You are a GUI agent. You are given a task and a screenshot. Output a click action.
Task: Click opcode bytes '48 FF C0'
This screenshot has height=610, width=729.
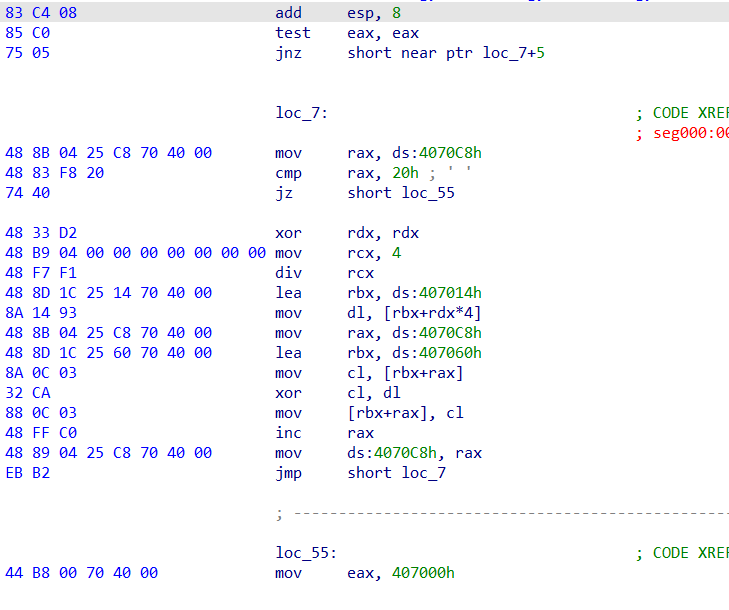click(41, 433)
